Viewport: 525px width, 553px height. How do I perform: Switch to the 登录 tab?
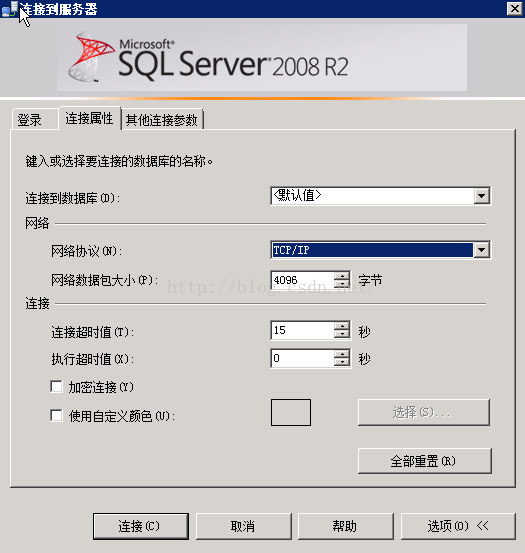pos(35,120)
